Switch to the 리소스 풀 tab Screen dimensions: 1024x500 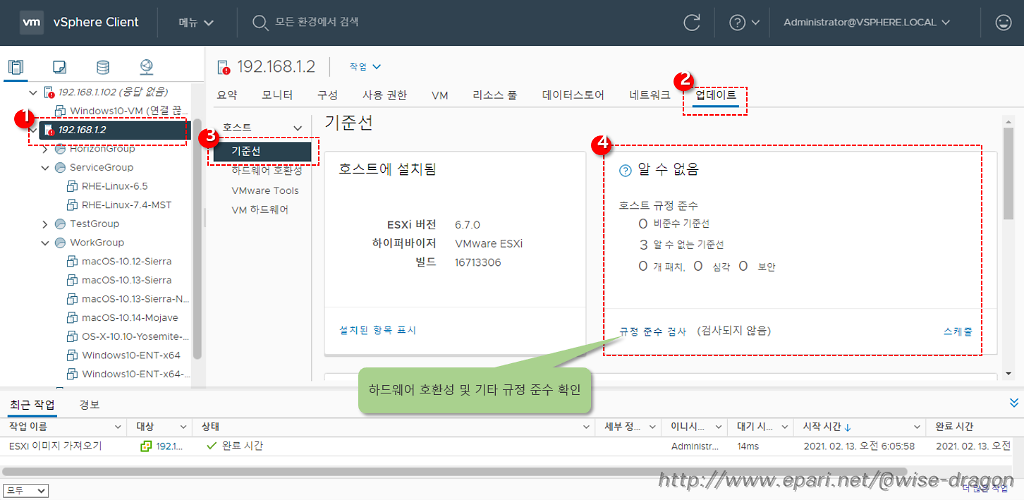(495, 95)
